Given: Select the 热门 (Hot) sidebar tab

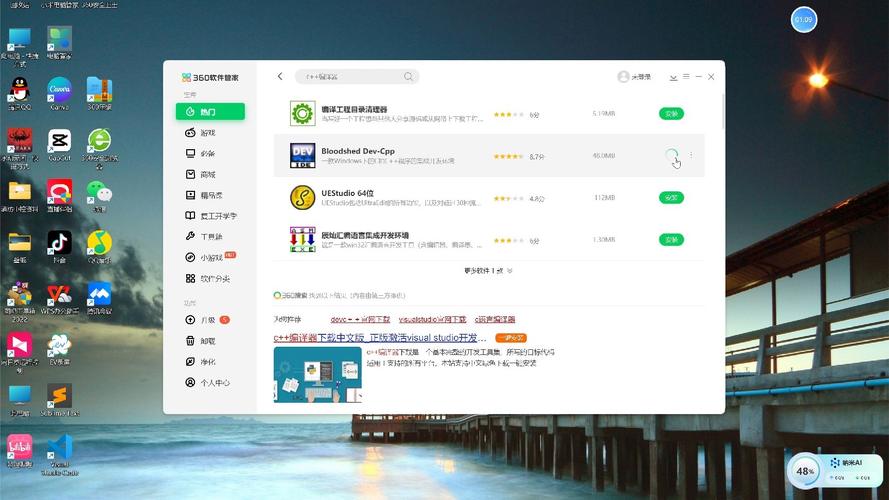Looking at the screenshot, I should pyautogui.click(x=210, y=112).
